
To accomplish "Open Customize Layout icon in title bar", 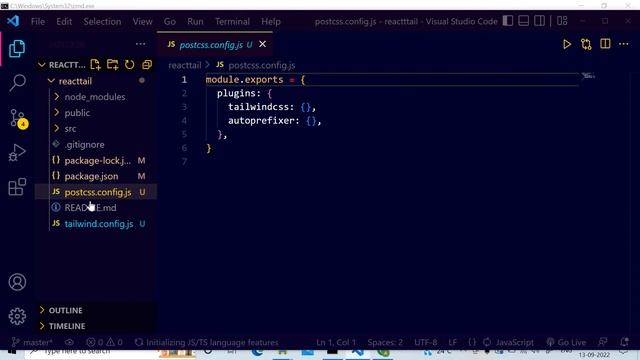I will [x=562, y=21].
